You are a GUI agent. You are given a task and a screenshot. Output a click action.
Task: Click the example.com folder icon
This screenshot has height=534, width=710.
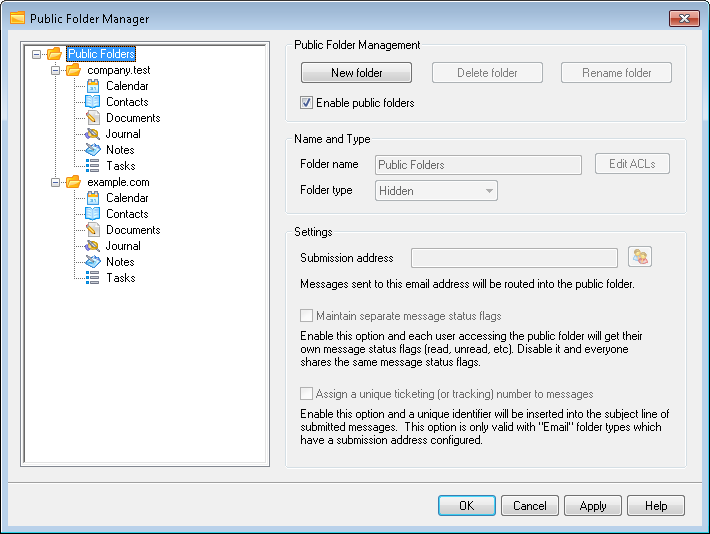click(x=73, y=182)
